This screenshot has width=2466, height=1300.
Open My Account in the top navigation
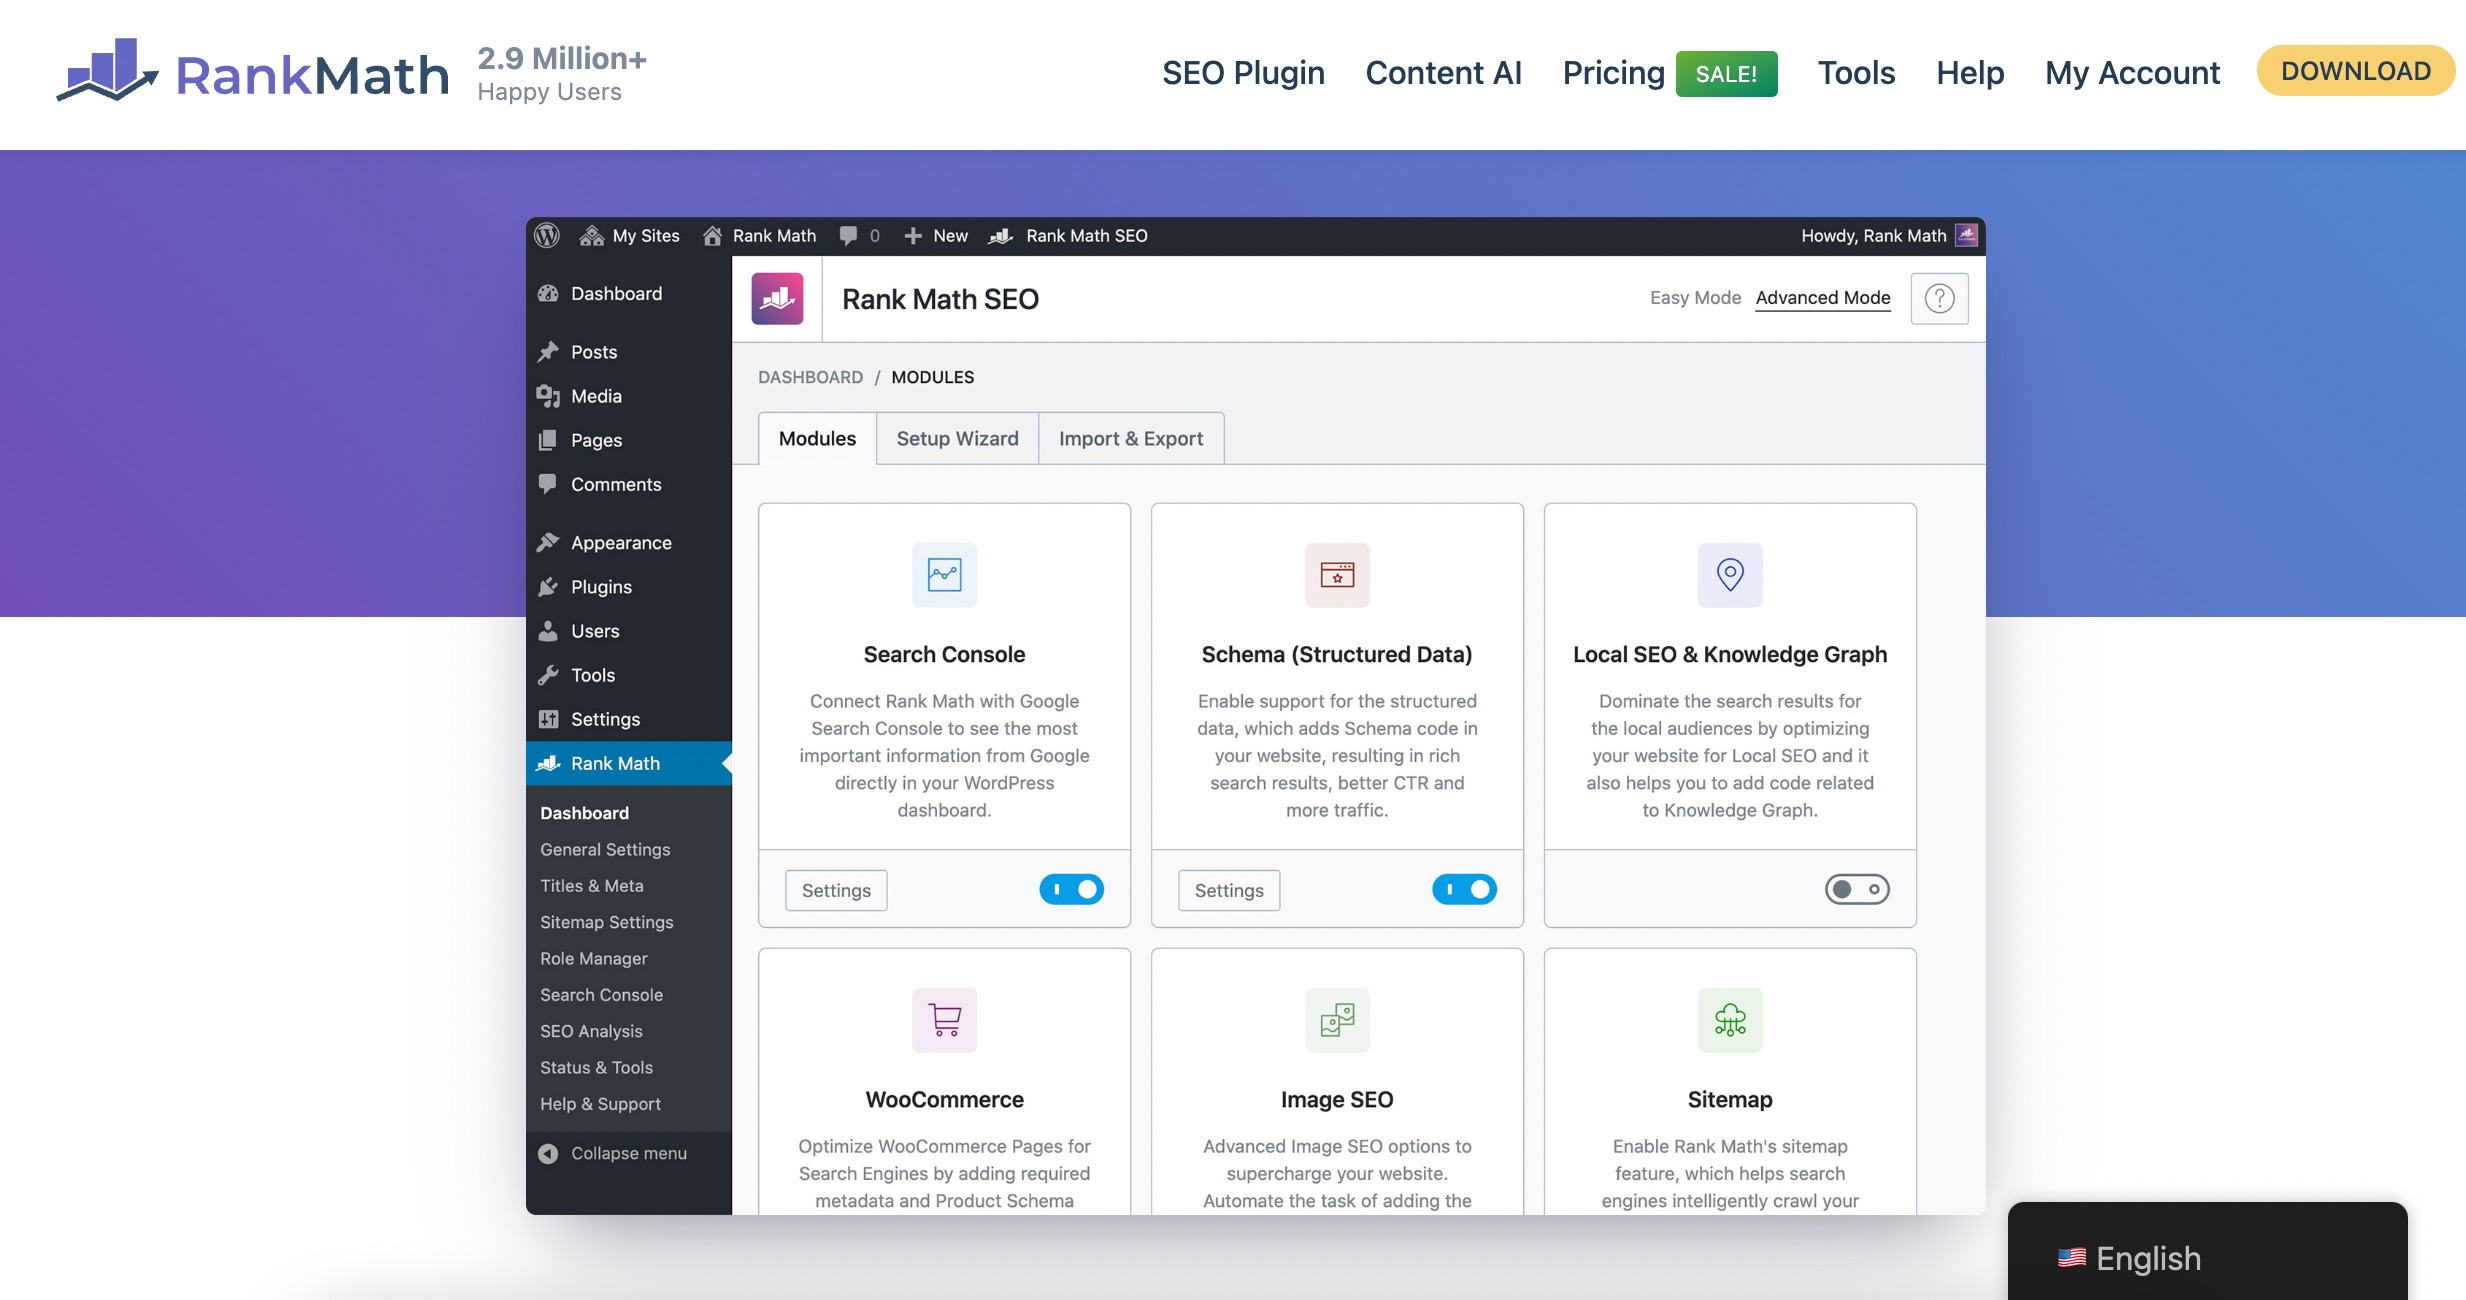coord(2132,73)
